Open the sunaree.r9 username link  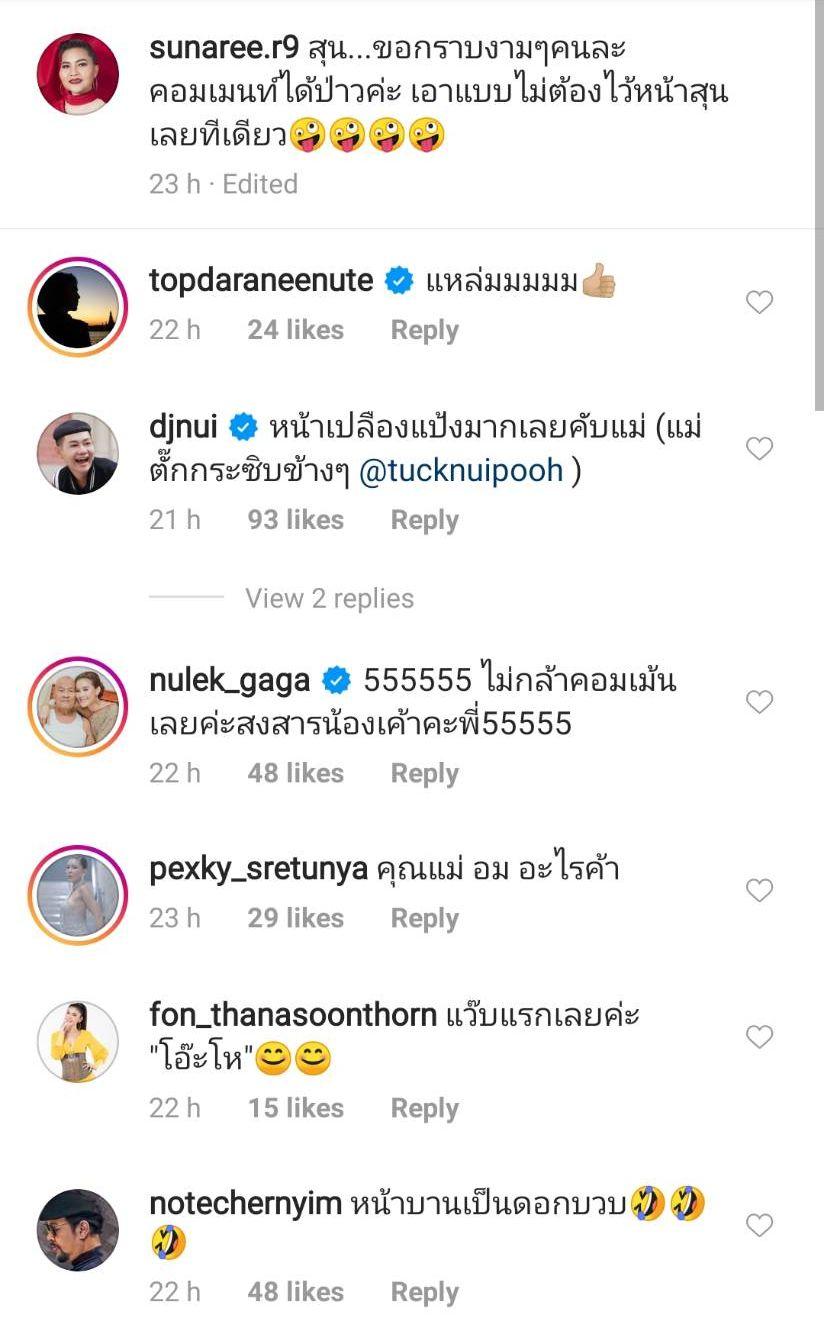click(x=224, y=47)
